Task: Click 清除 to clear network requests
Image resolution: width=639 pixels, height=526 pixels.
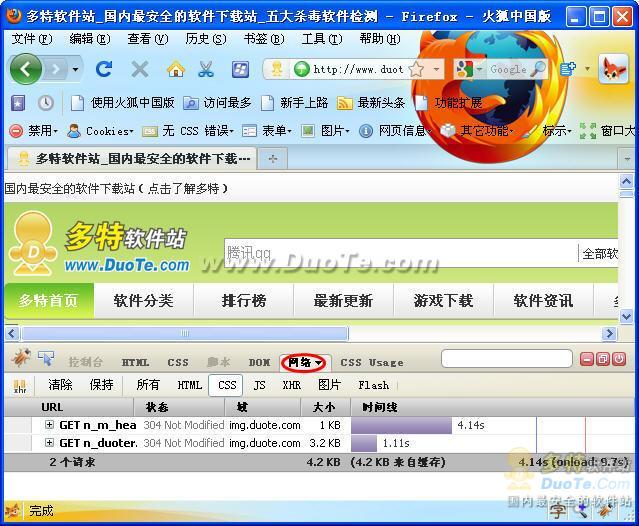Action: [60, 385]
